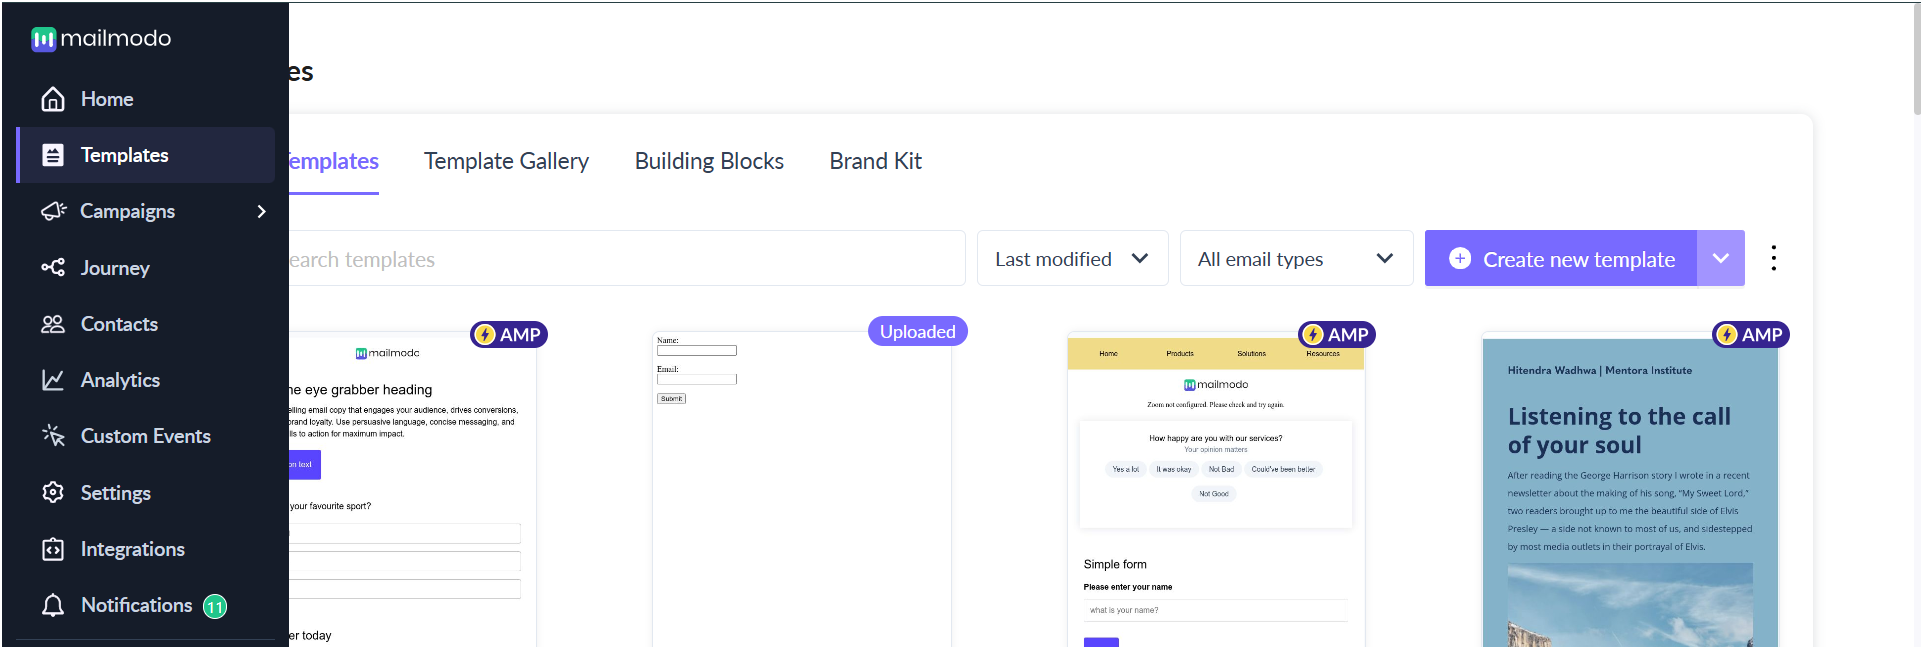
Task: Click the Search templates field
Action: [626, 258]
